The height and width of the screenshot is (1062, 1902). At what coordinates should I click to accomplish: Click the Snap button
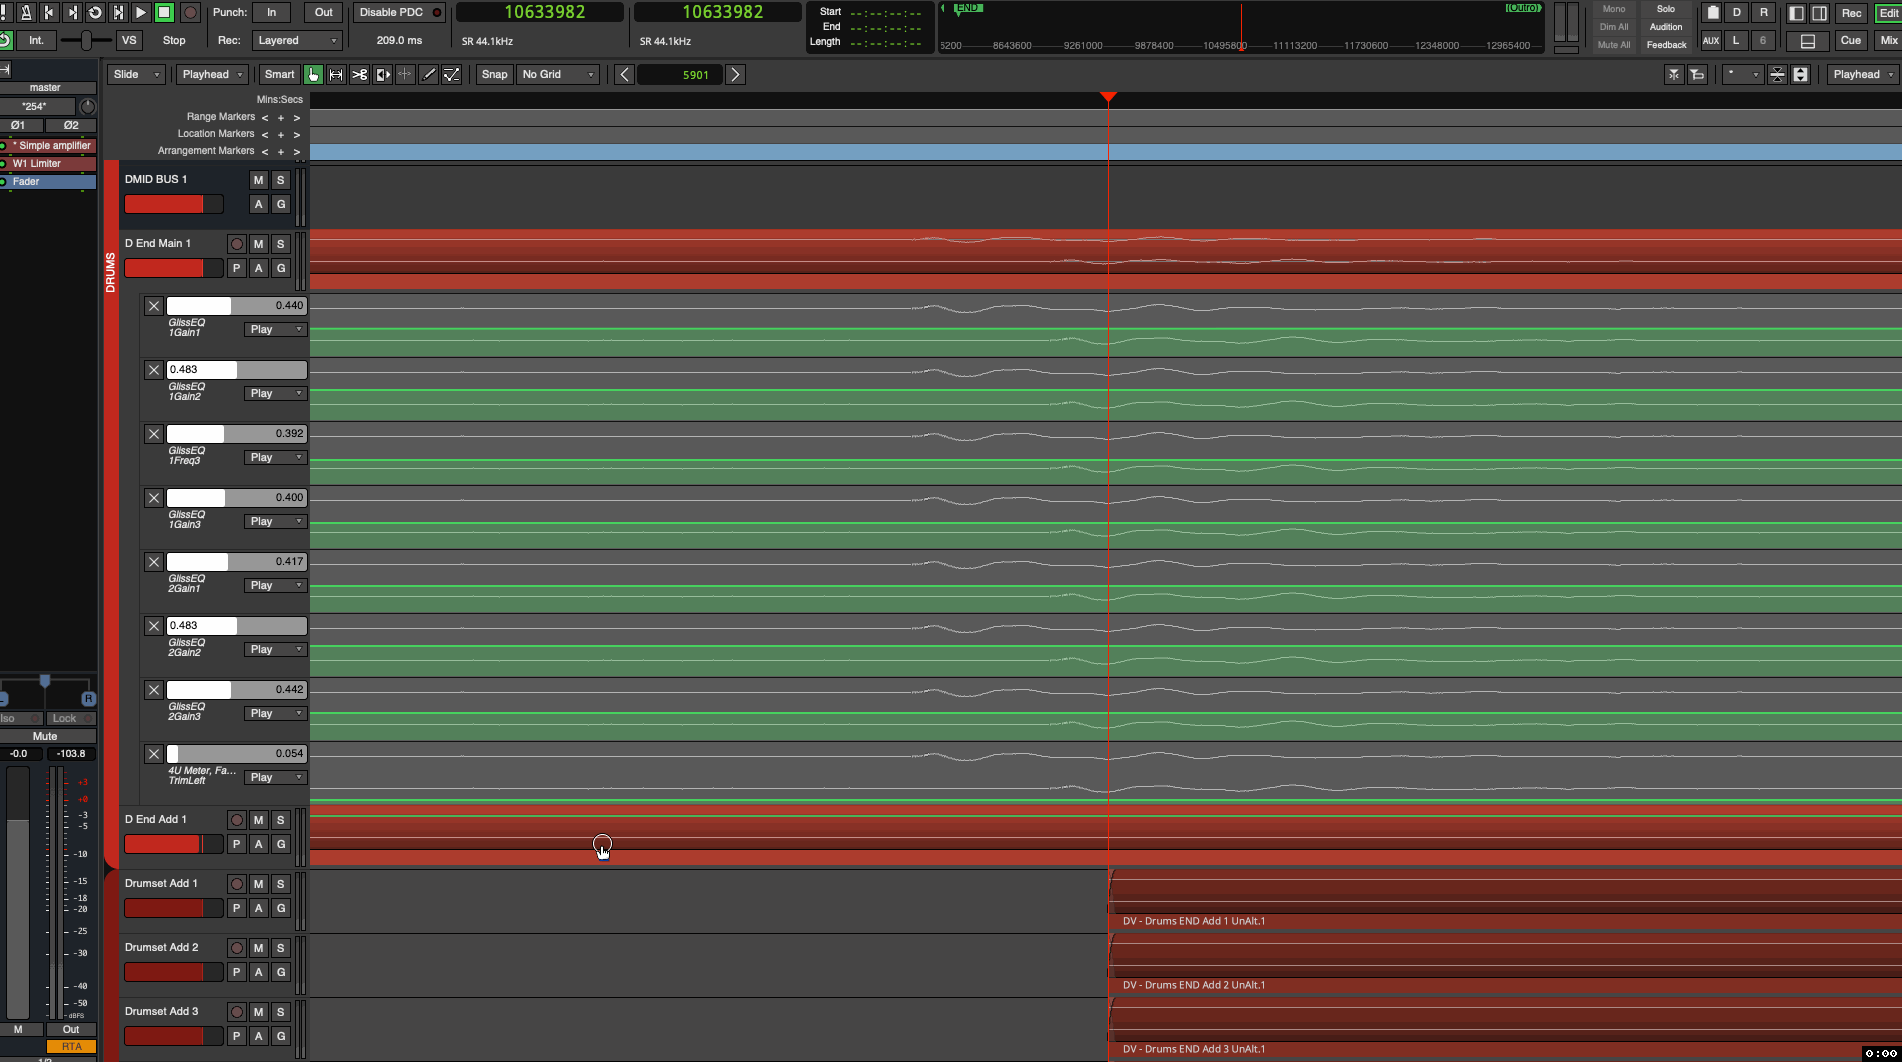pyautogui.click(x=494, y=75)
